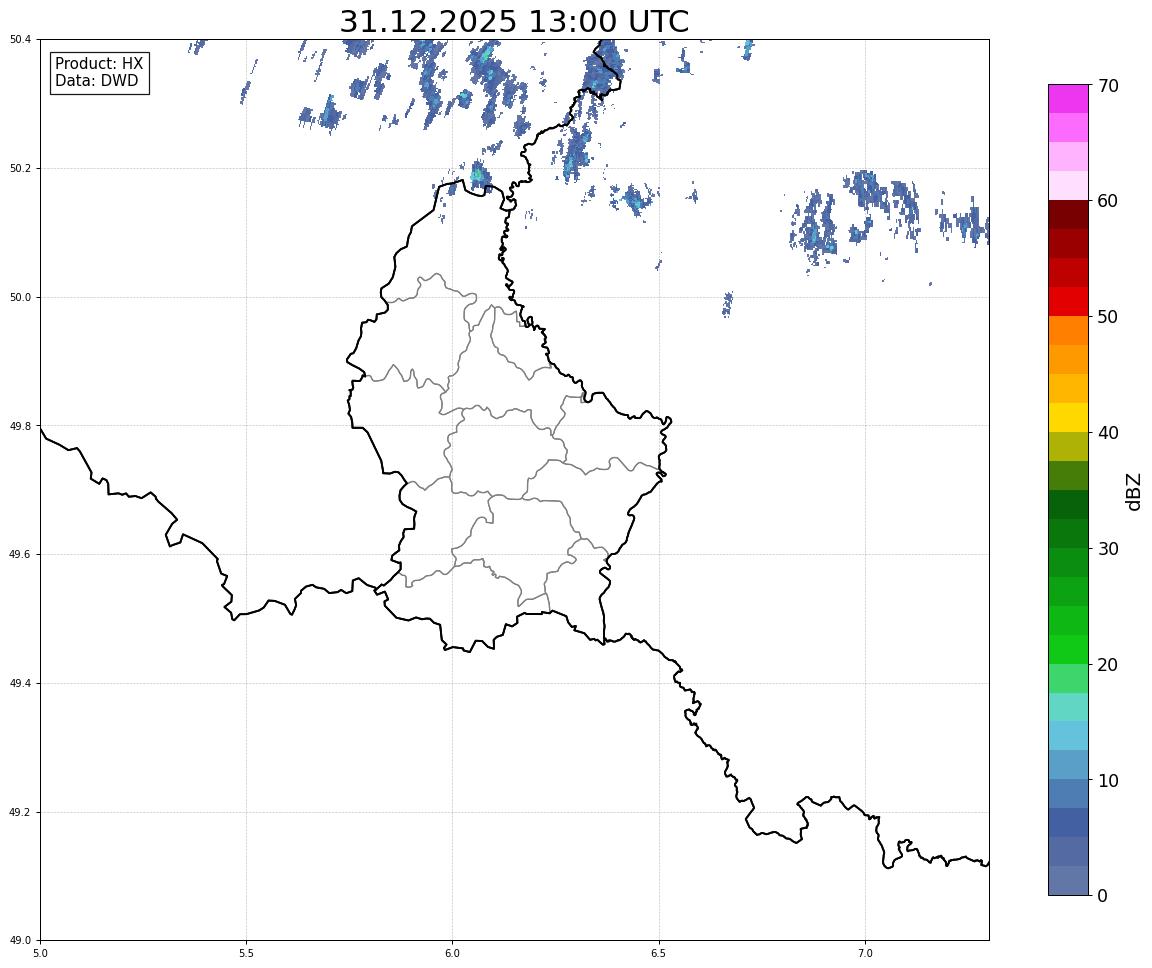Click the yellow swatch just above the 40 tick

[x=1068, y=417]
